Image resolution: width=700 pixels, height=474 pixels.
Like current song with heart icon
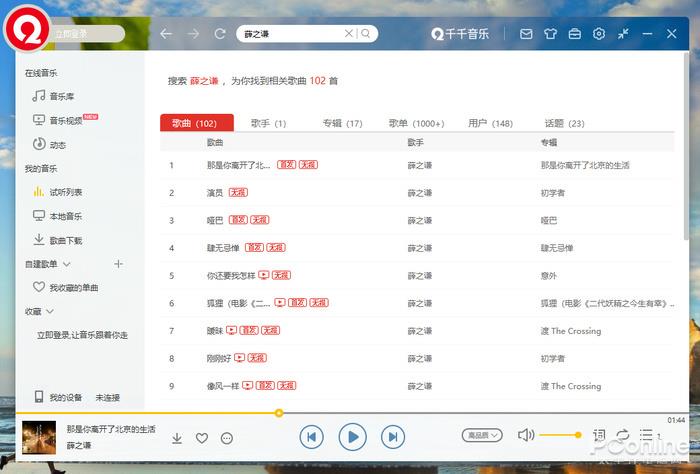[202, 438]
